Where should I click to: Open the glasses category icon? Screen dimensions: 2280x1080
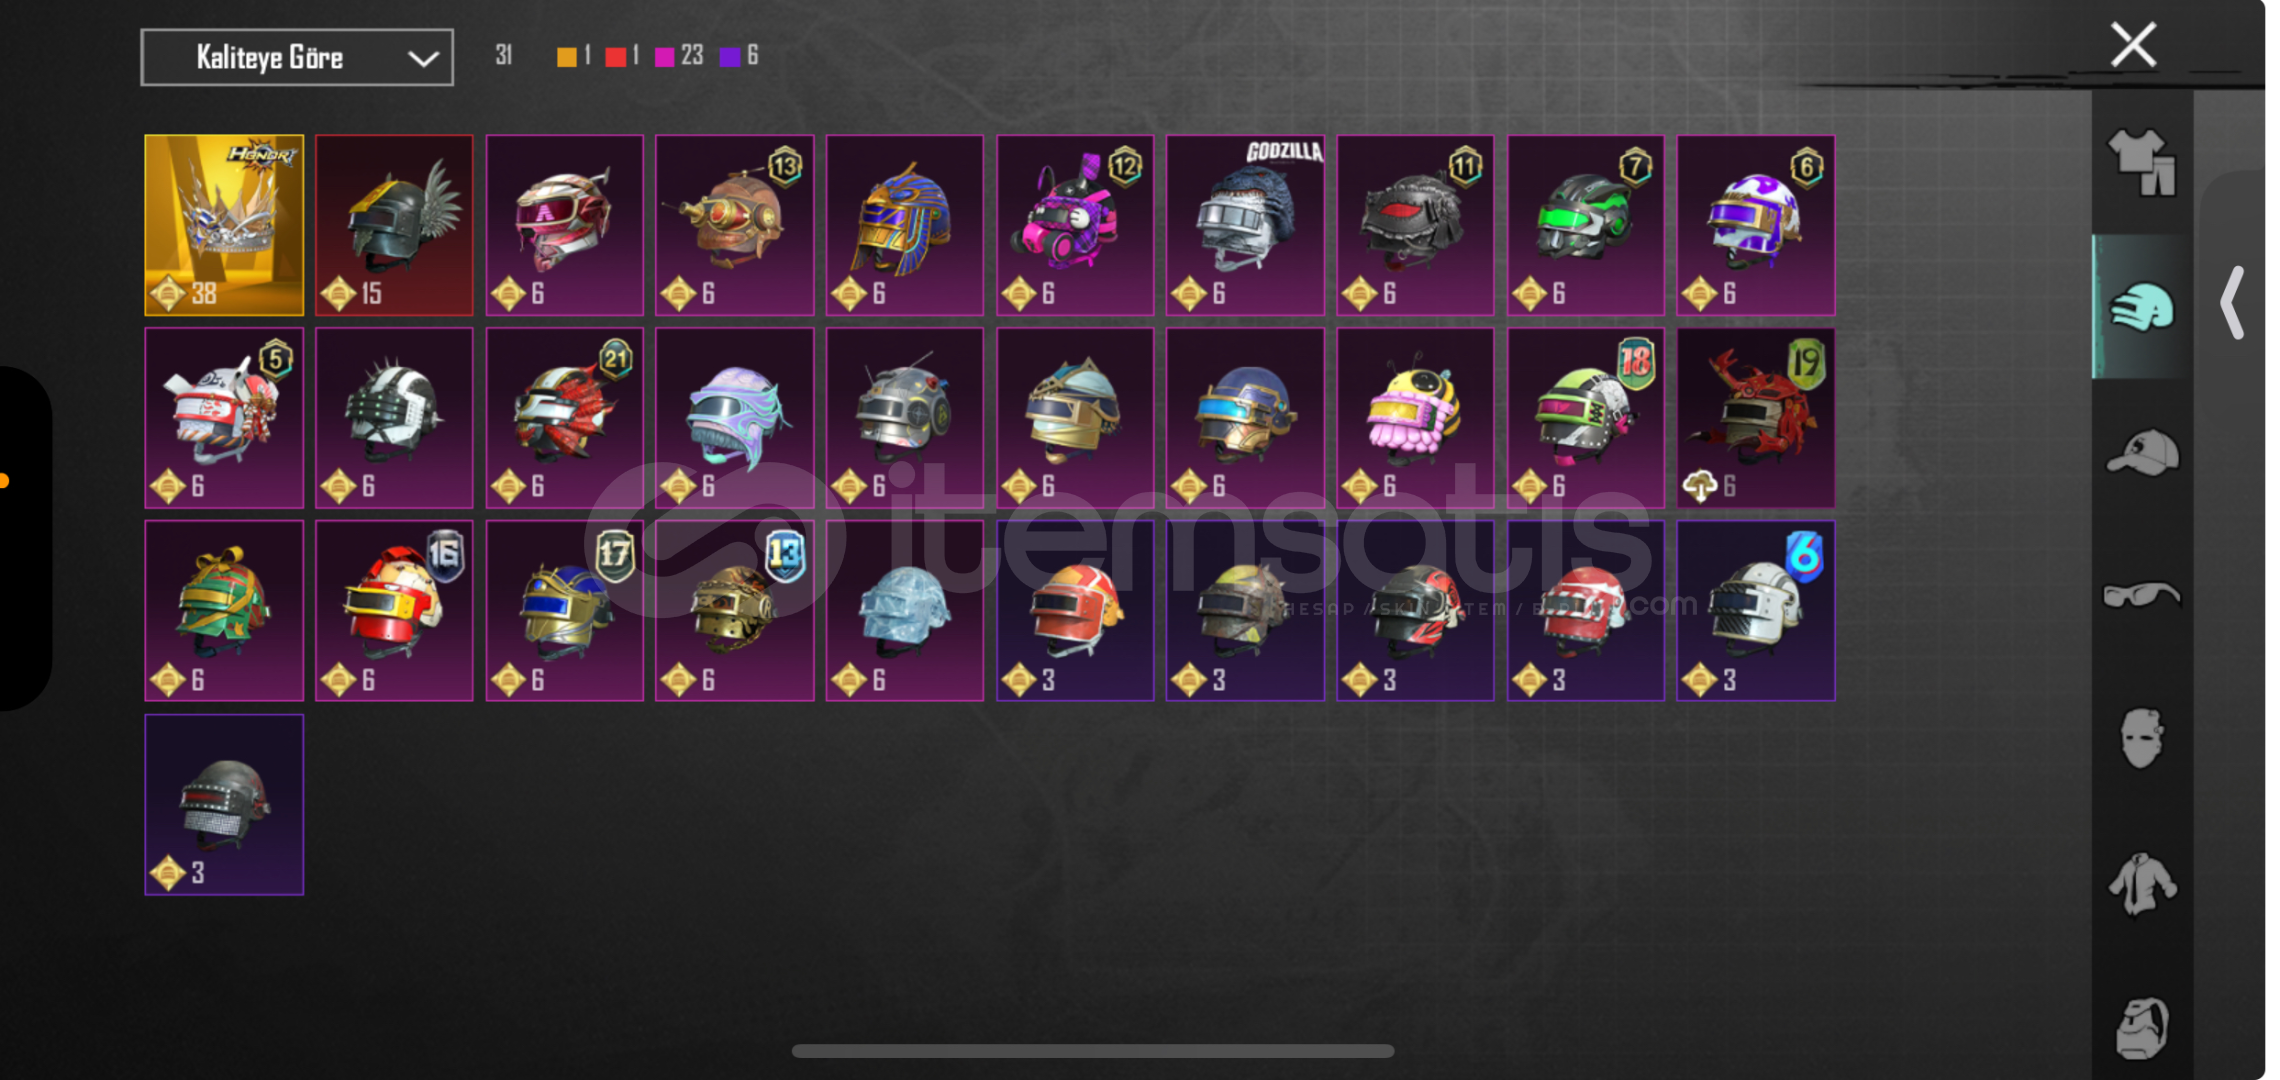pos(2141,595)
